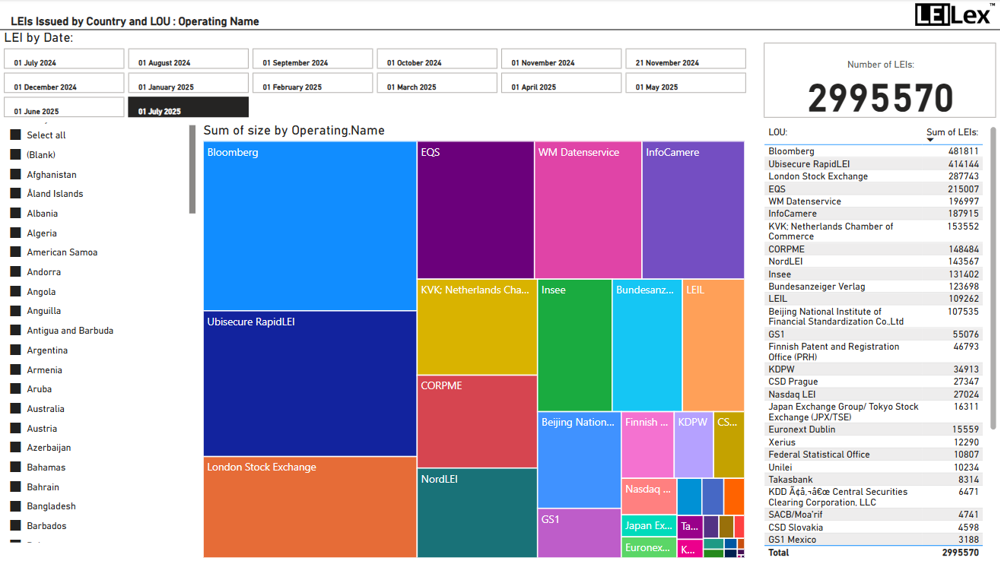The height and width of the screenshot is (561, 1000).
Task: Click the CSD Prague table row
Action: [x=873, y=381]
